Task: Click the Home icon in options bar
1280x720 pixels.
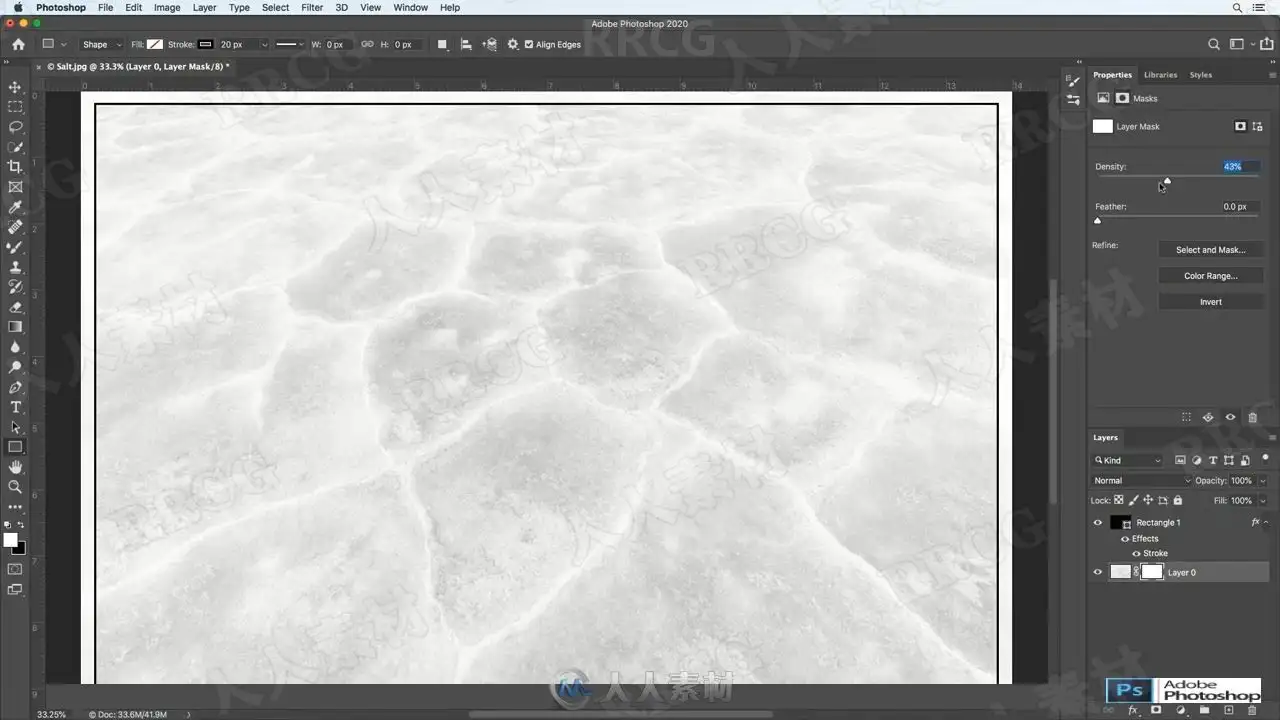Action: pos(18,44)
